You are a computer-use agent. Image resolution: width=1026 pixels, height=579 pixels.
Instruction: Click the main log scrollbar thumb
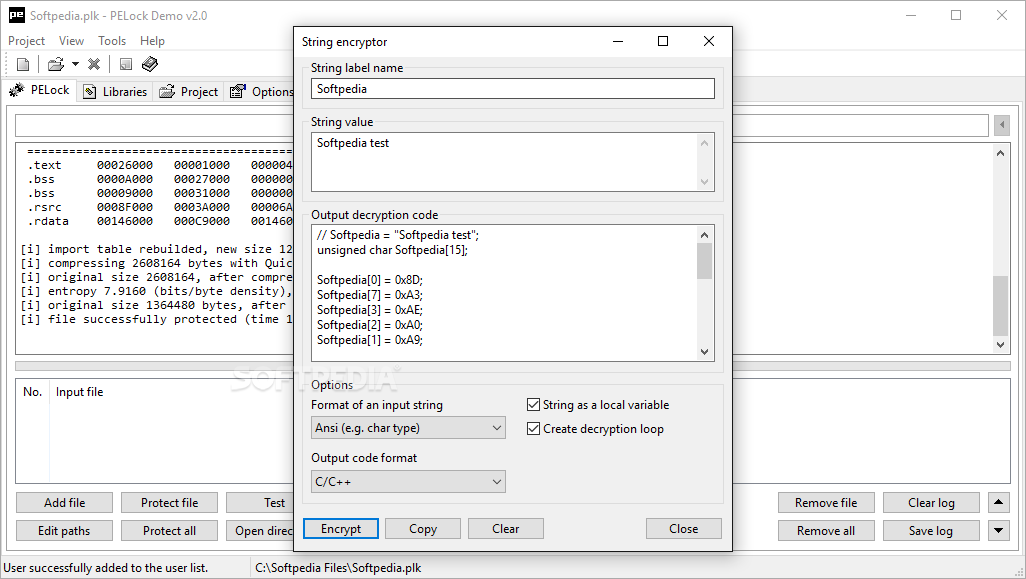pyautogui.click(x=1000, y=306)
